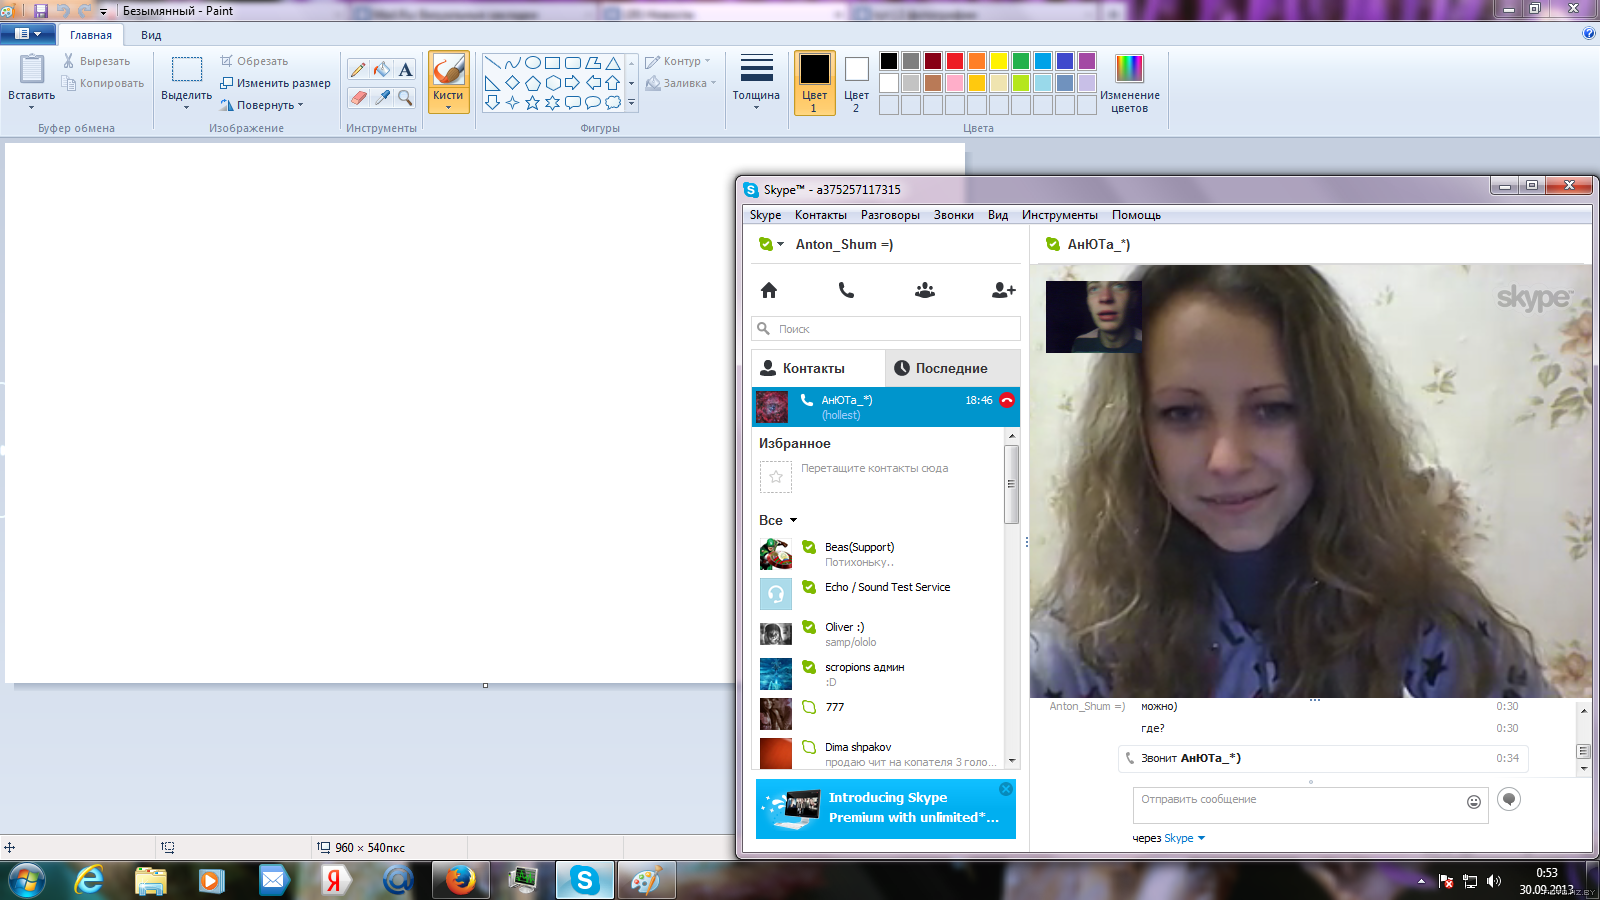Pick the green color swatch in palette
This screenshot has height=900, width=1600.
1021,61
